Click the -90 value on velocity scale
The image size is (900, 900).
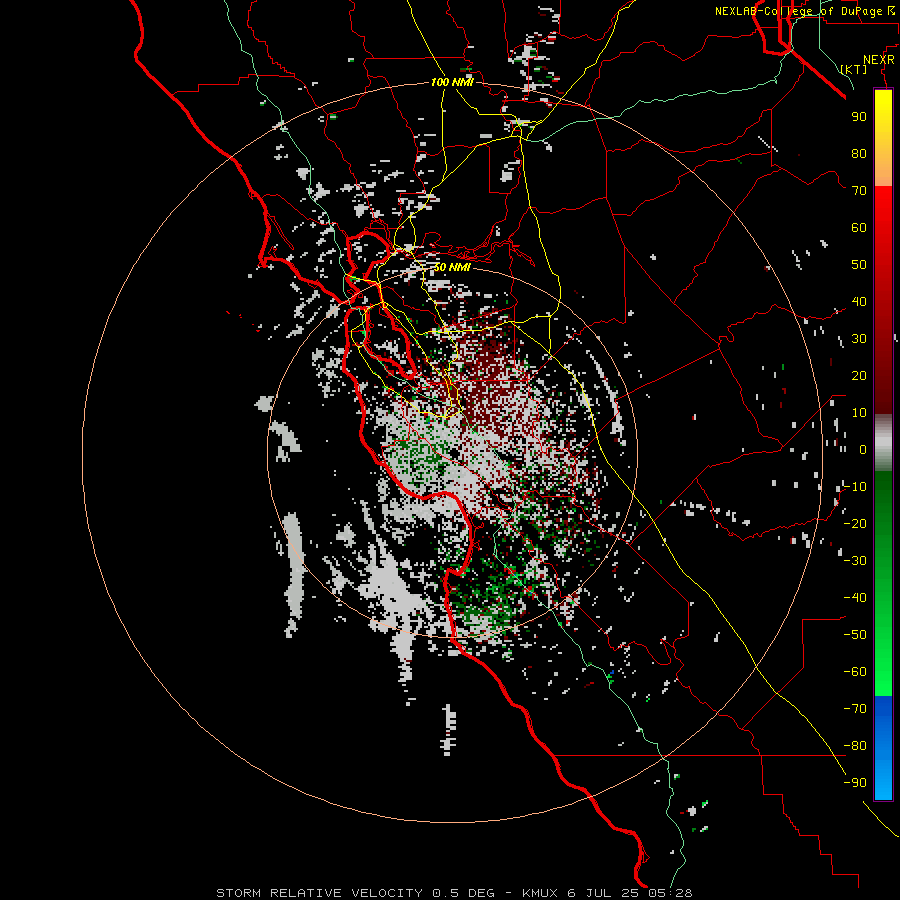(x=855, y=783)
